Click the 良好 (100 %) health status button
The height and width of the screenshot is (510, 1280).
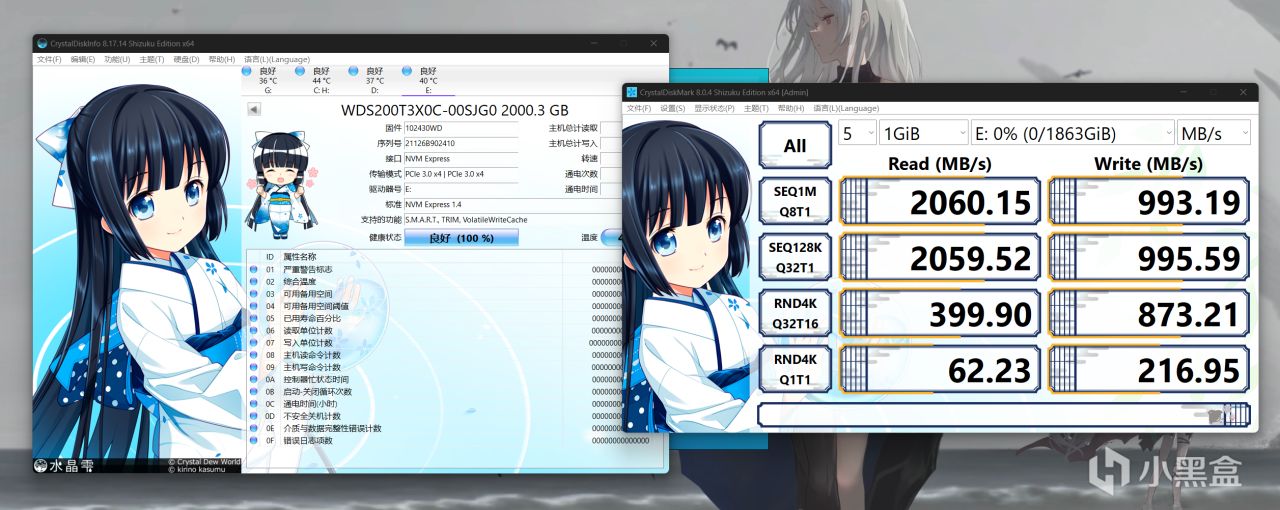coord(461,238)
